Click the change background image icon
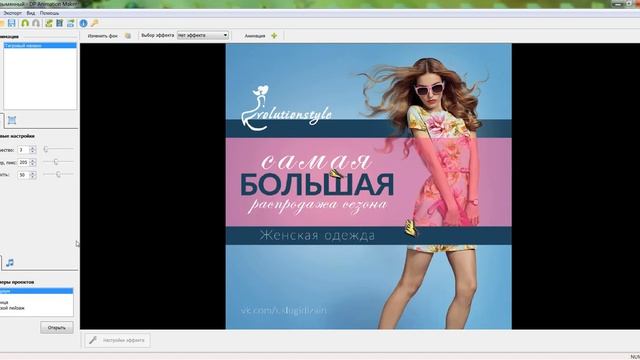The height and width of the screenshot is (360, 640). coord(128,36)
